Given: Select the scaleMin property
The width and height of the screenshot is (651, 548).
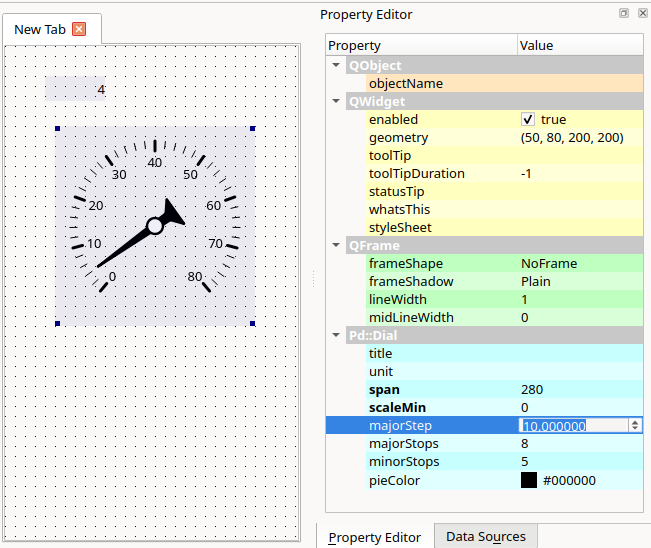Looking at the screenshot, I should (504, 407).
